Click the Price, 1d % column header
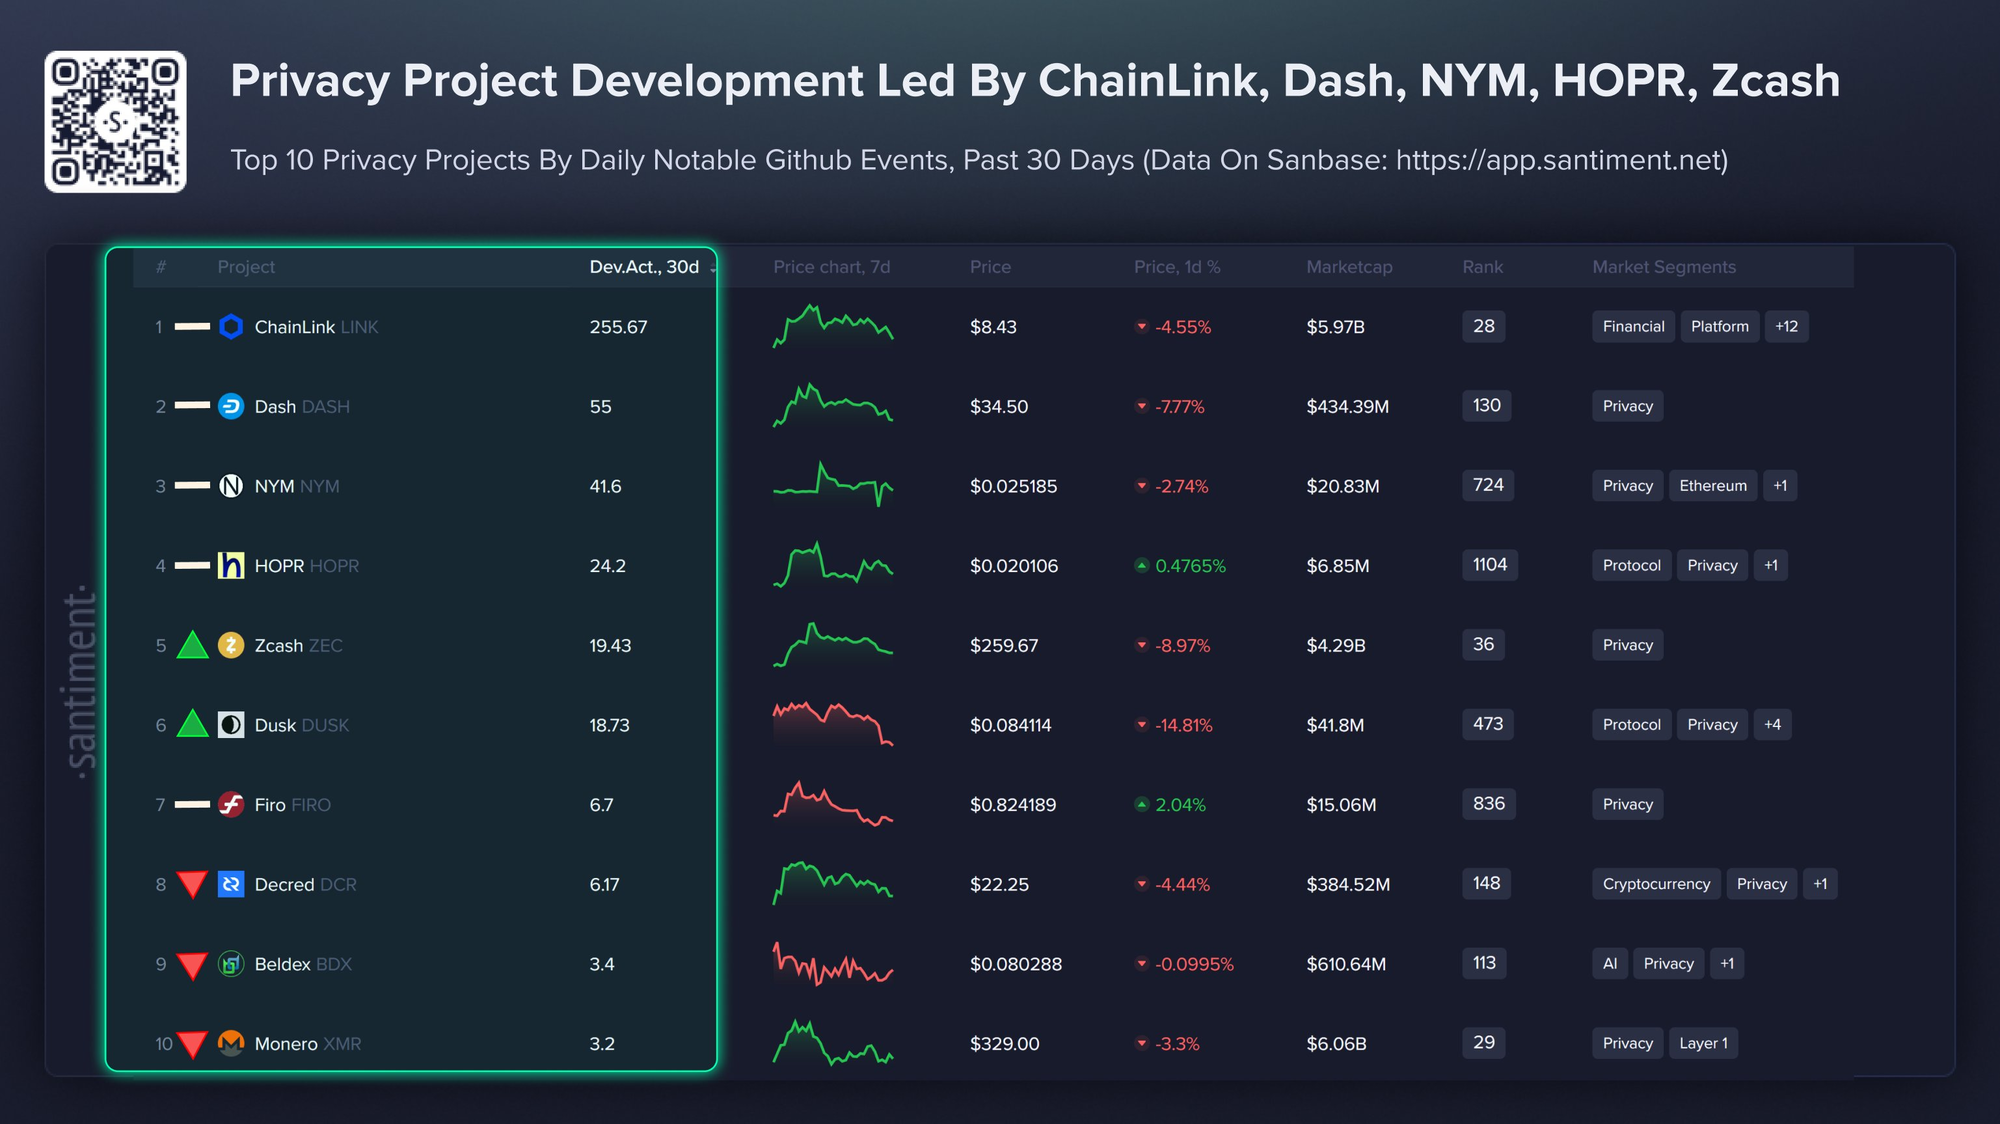The width and height of the screenshot is (2000, 1124). (x=1177, y=267)
